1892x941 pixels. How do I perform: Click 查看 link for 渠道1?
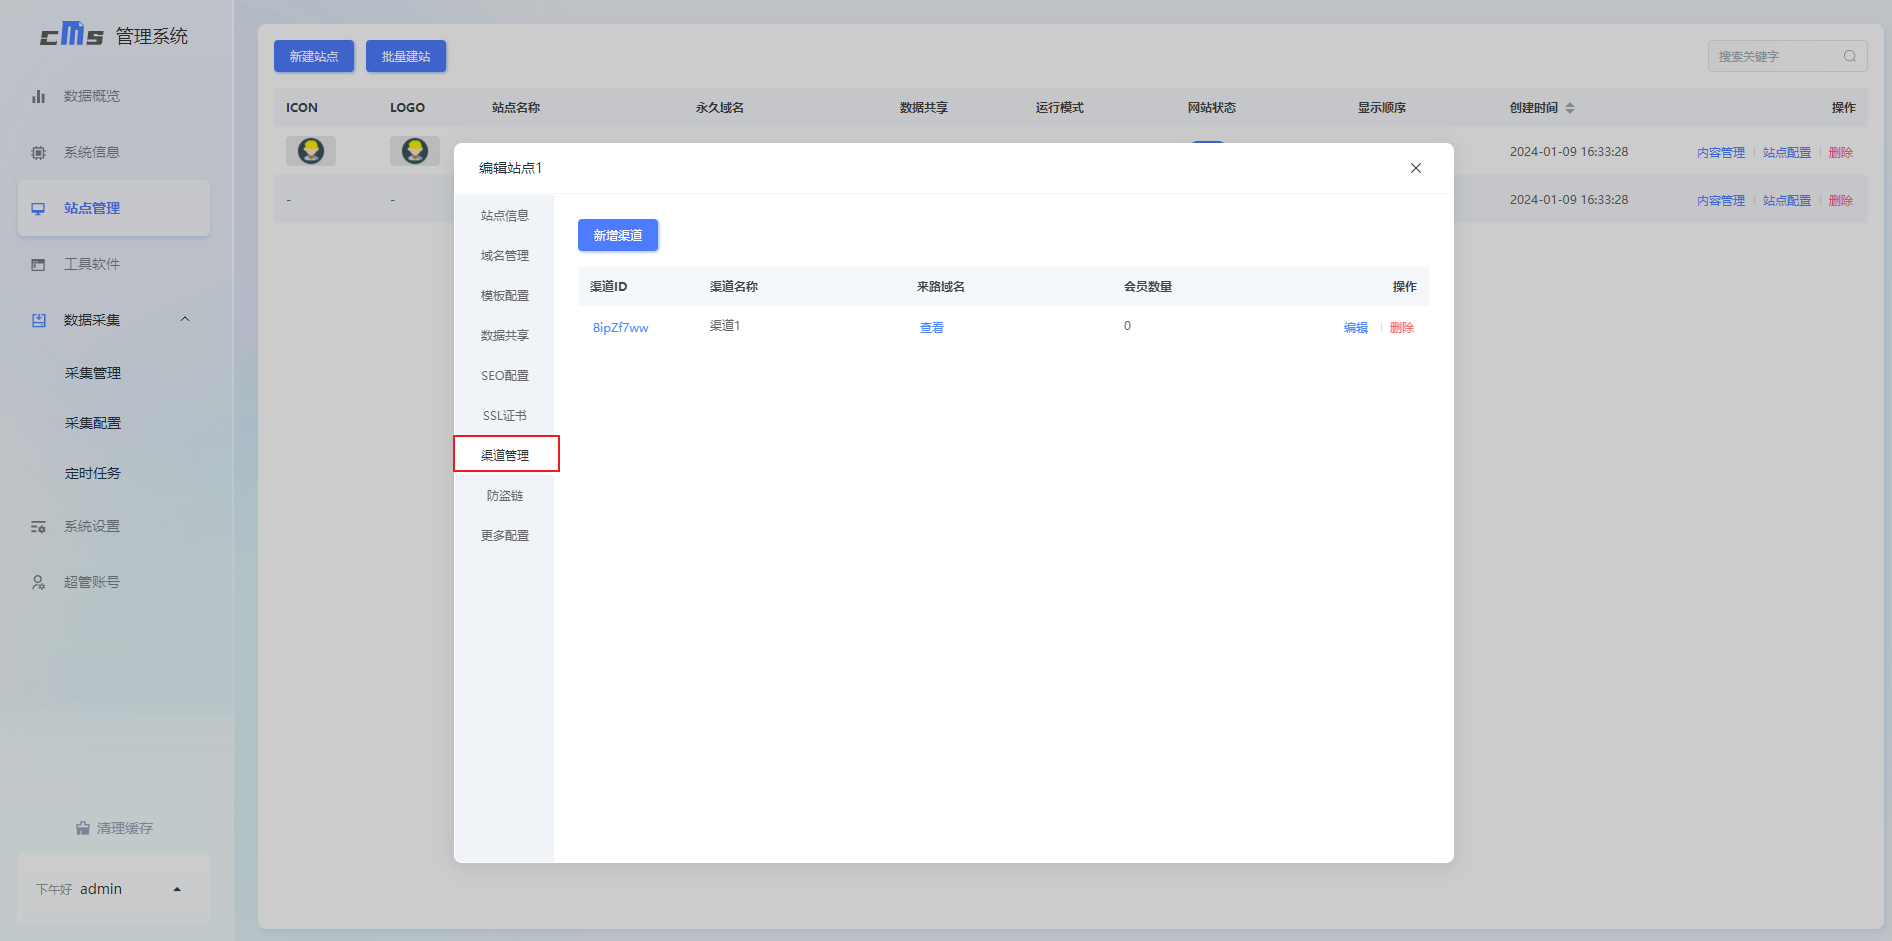(x=931, y=328)
